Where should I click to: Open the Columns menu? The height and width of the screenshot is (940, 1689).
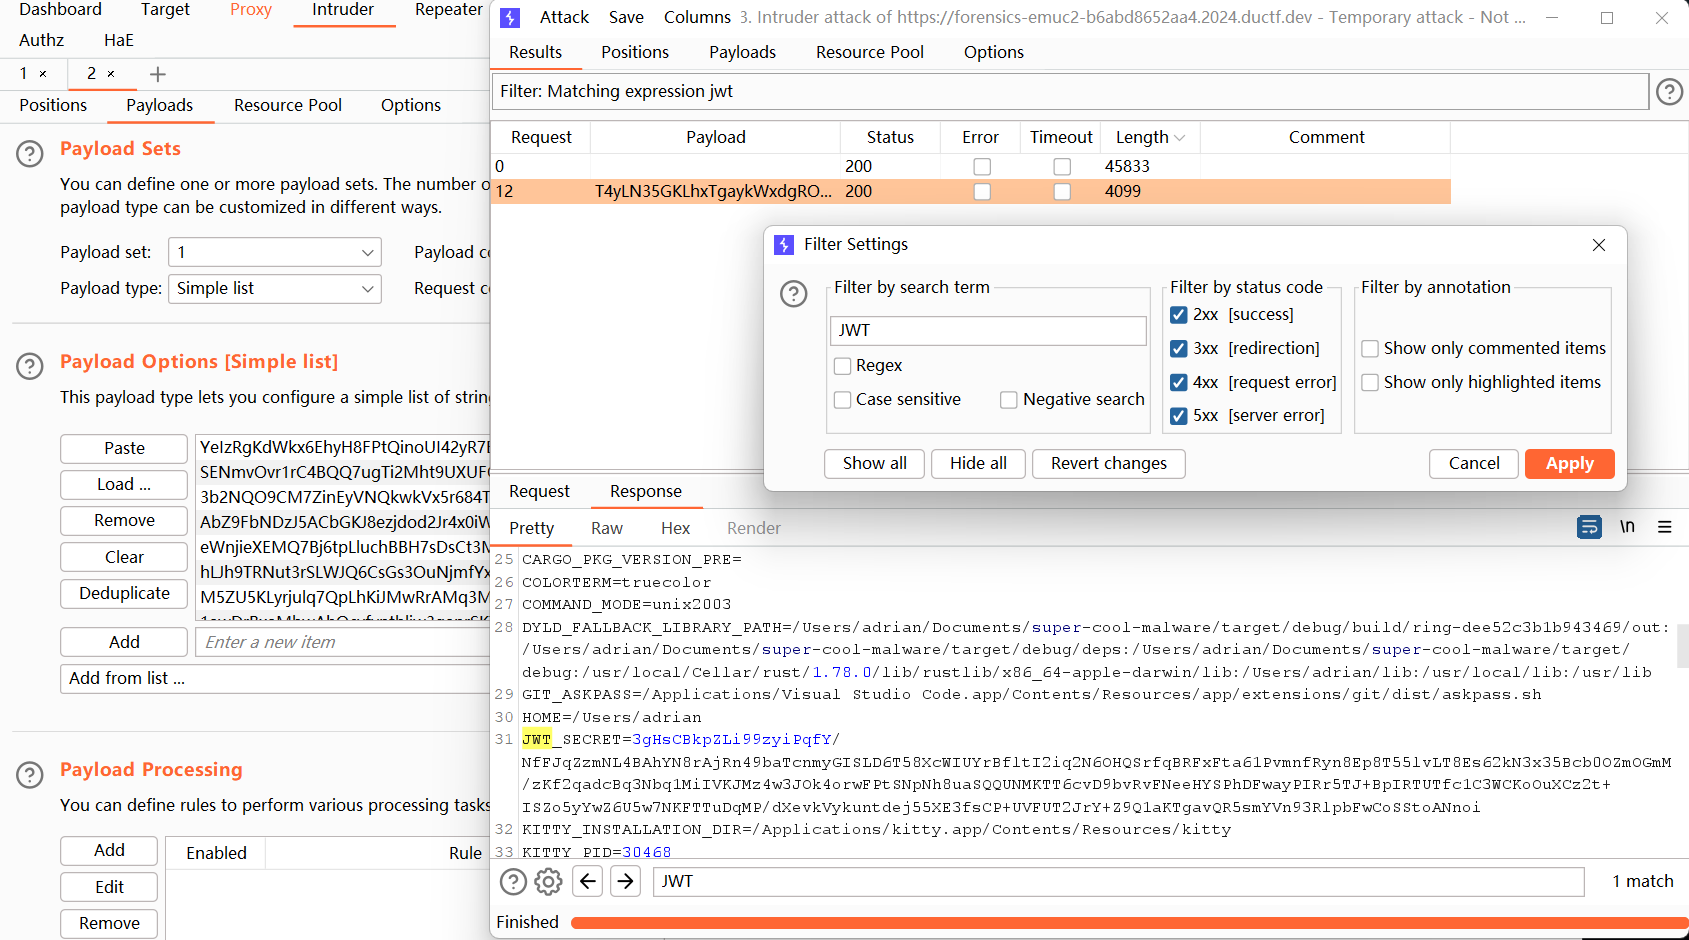[697, 18]
